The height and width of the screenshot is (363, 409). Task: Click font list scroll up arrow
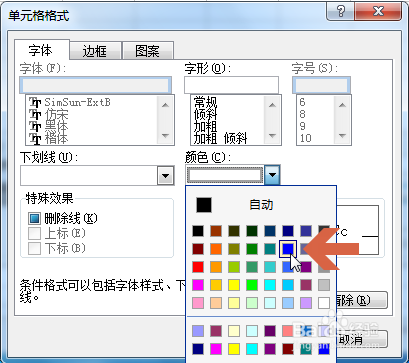[x=165, y=105]
